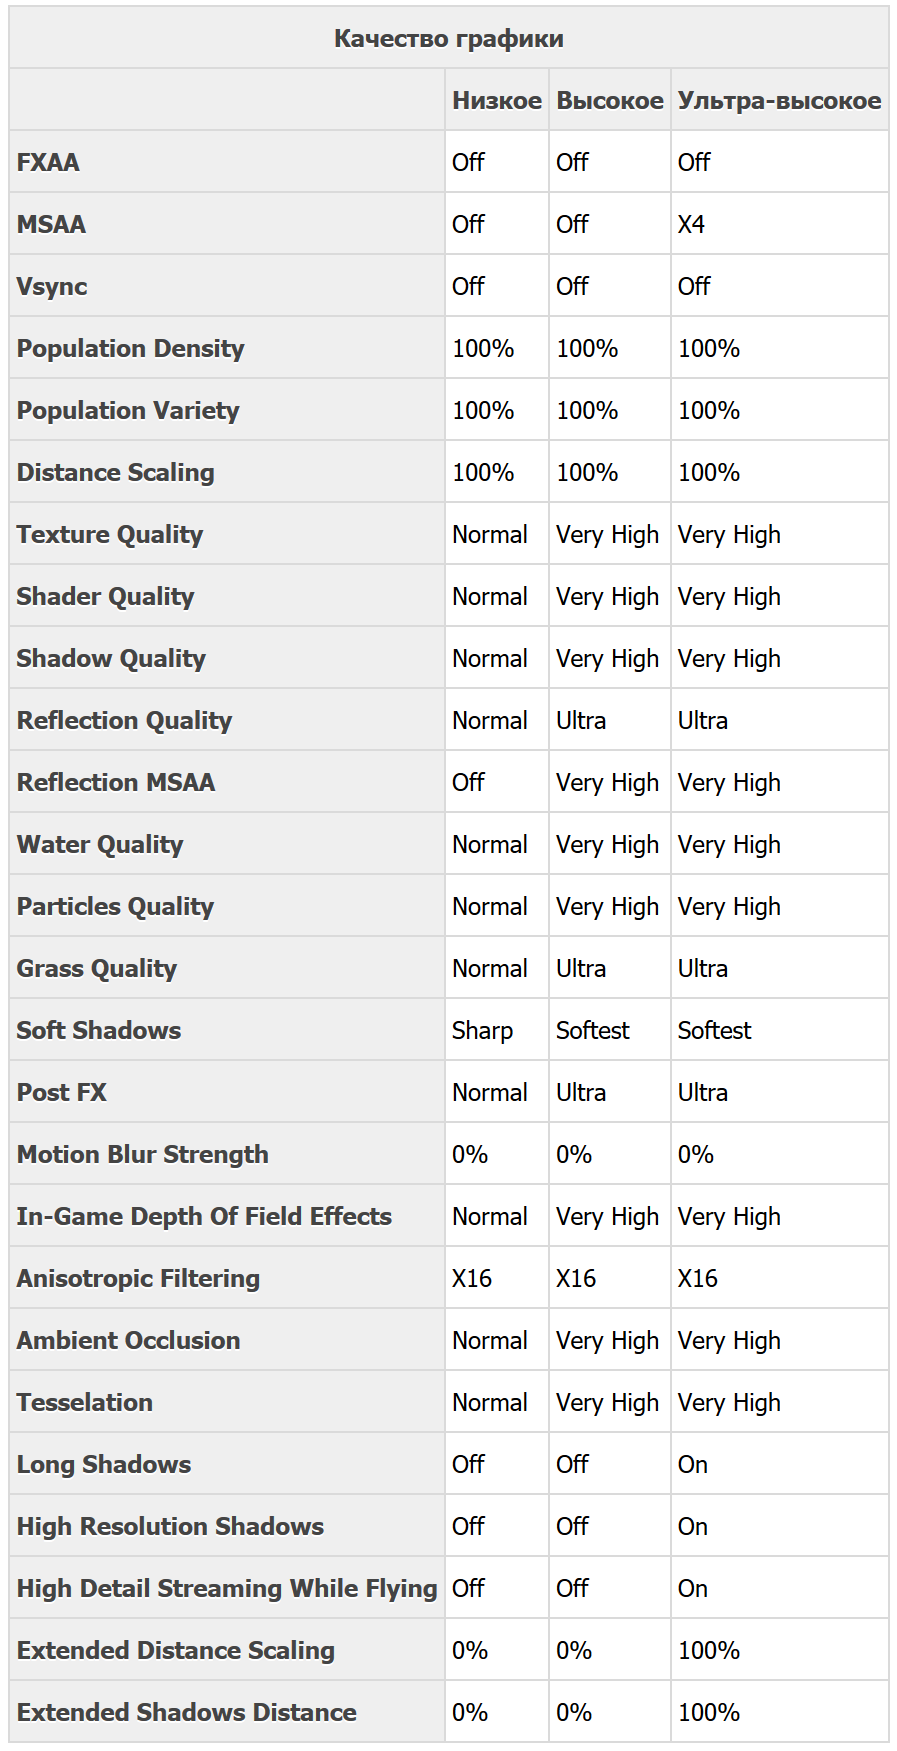Viewport: 897px width, 1751px height.
Task: Click the Reflection MSAA row label
Action: coord(116,782)
